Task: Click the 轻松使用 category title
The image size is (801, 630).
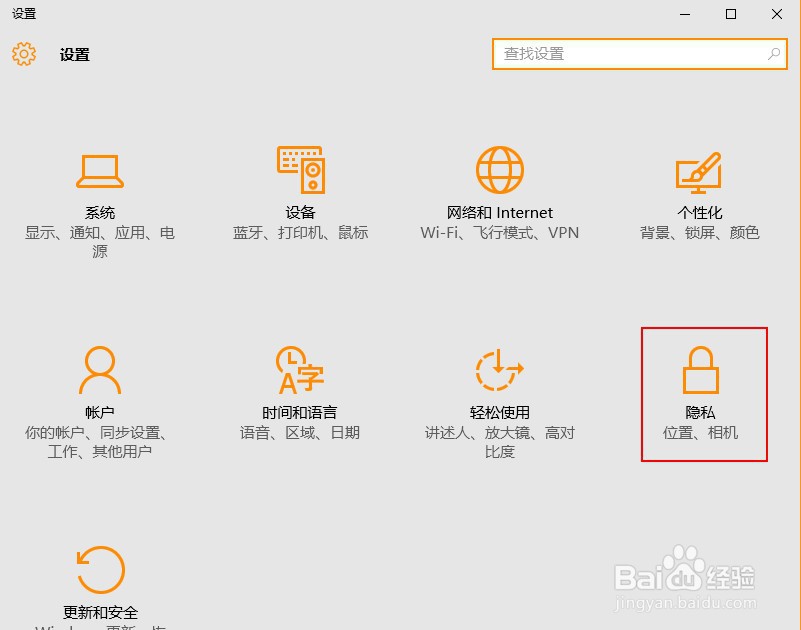Action: [x=500, y=412]
